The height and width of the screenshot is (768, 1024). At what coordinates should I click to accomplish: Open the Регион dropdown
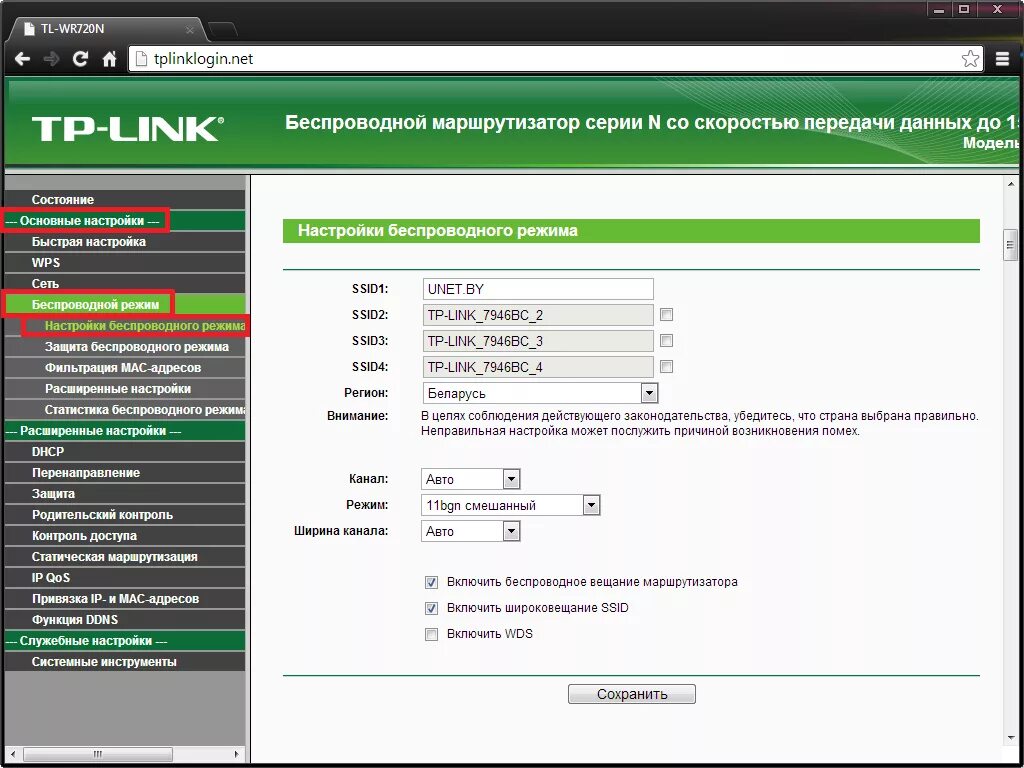coord(539,393)
